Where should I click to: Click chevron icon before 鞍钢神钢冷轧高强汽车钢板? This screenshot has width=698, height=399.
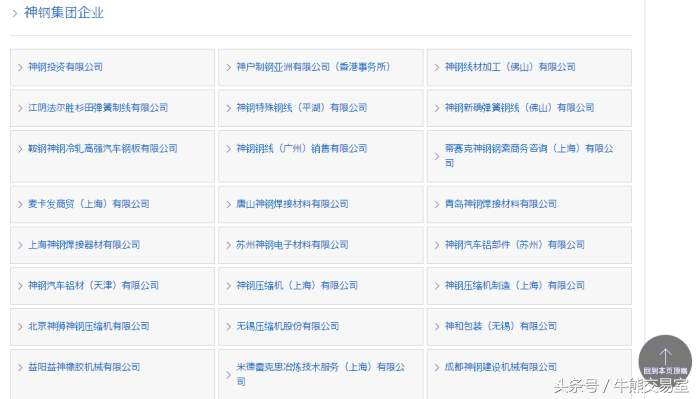pos(20,149)
